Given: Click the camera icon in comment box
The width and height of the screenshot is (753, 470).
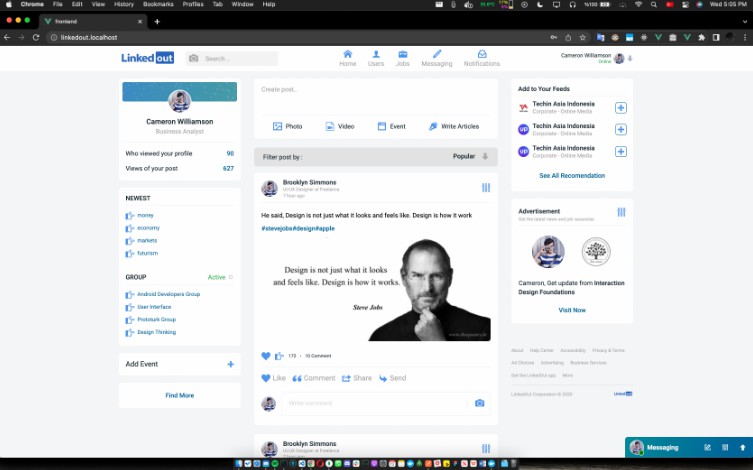Looking at the screenshot, I should [x=479, y=403].
